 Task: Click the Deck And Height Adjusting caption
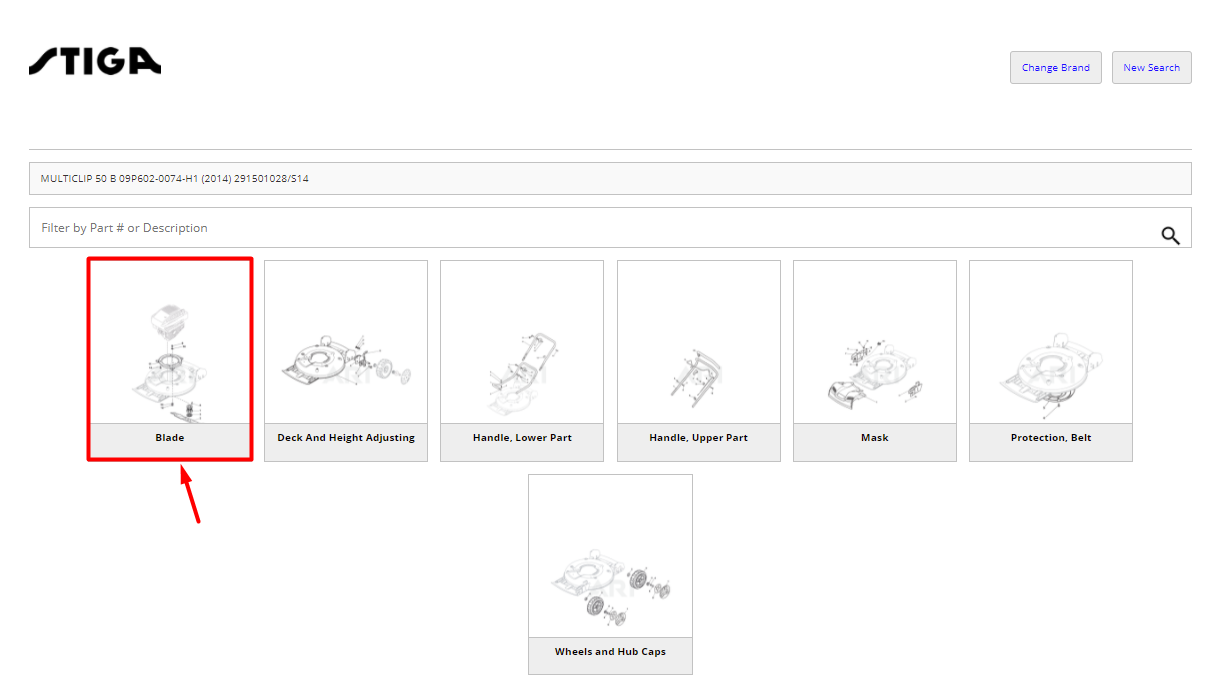pyautogui.click(x=346, y=438)
